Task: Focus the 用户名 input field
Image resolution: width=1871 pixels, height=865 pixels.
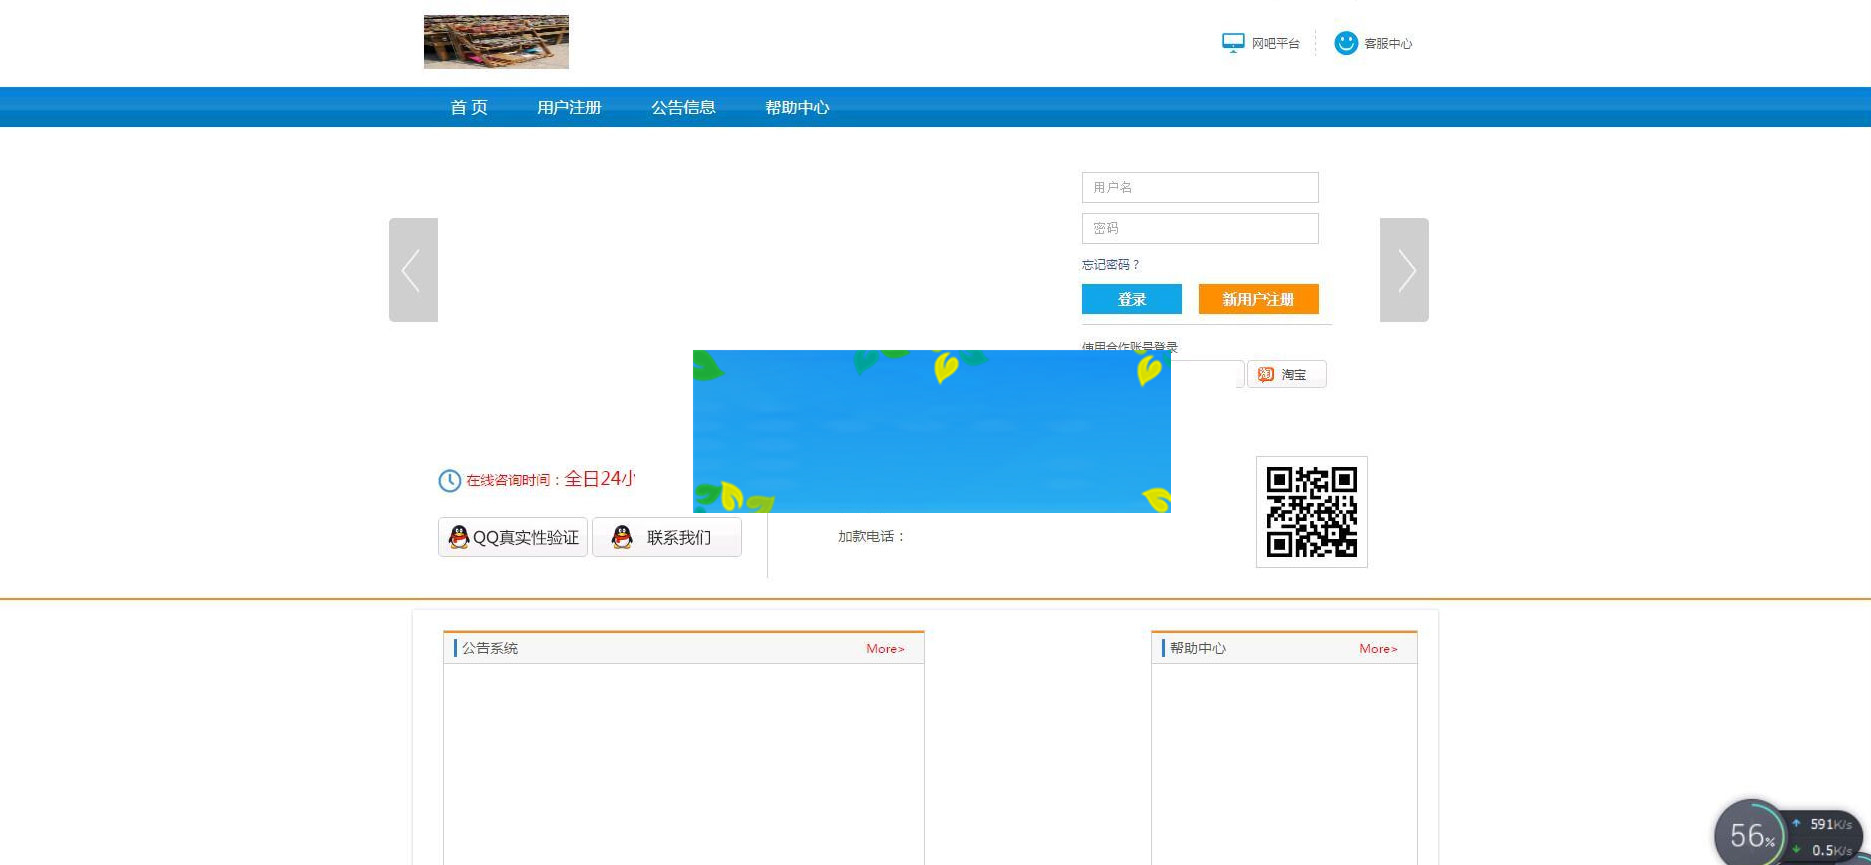Action: (x=1200, y=187)
